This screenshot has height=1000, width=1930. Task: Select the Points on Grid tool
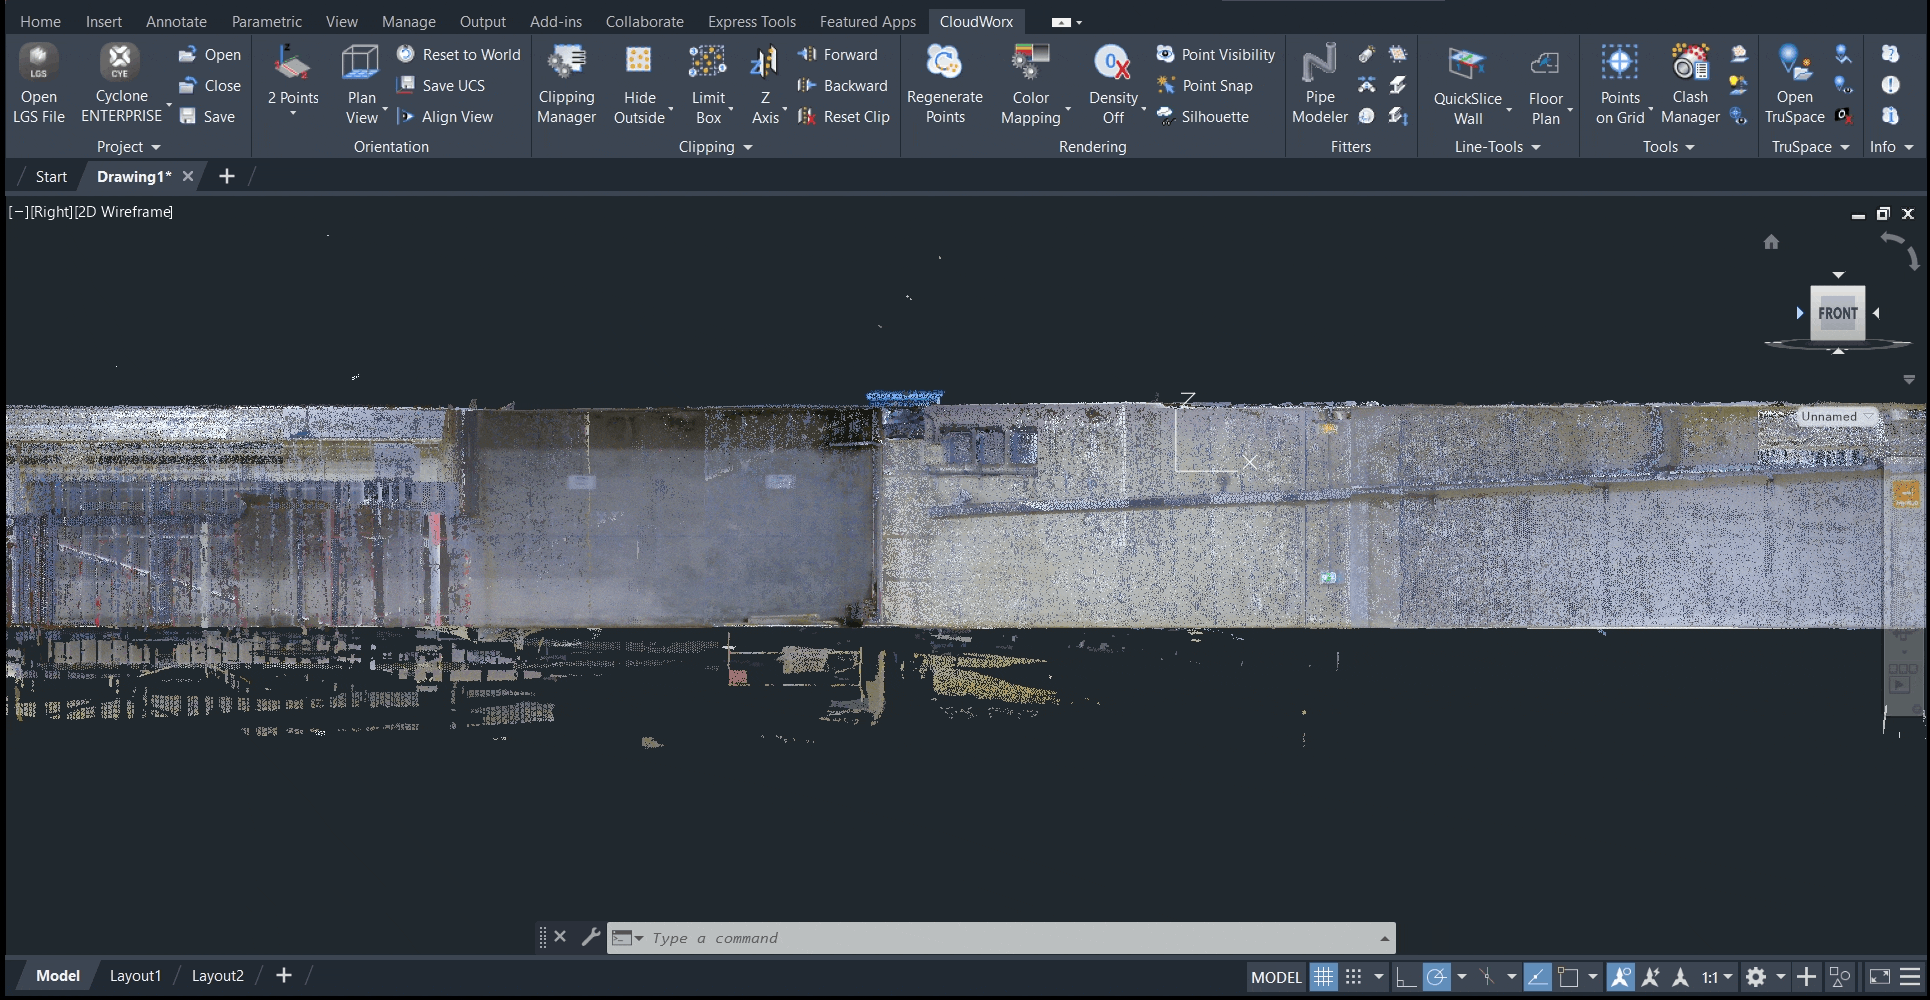pos(1619,85)
